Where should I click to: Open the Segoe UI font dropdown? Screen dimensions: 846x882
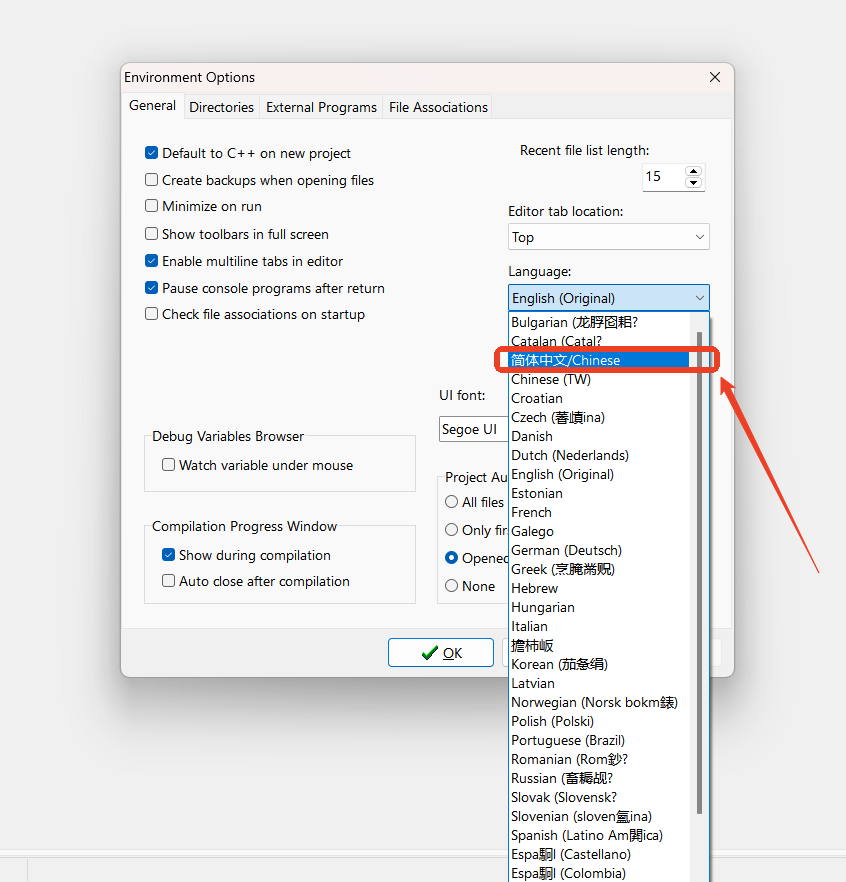[x=474, y=429]
